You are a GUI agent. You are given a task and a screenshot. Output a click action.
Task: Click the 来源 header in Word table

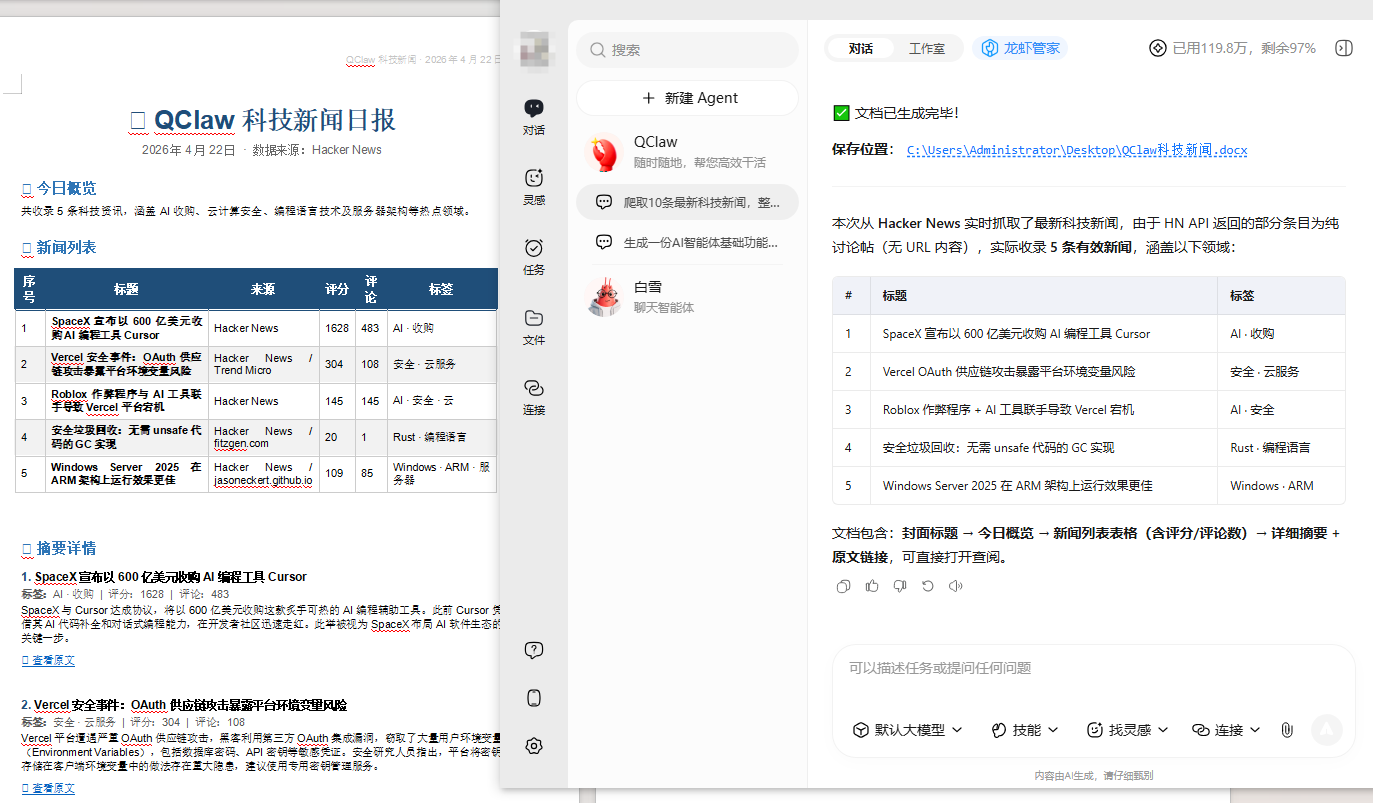[x=263, y=289]
